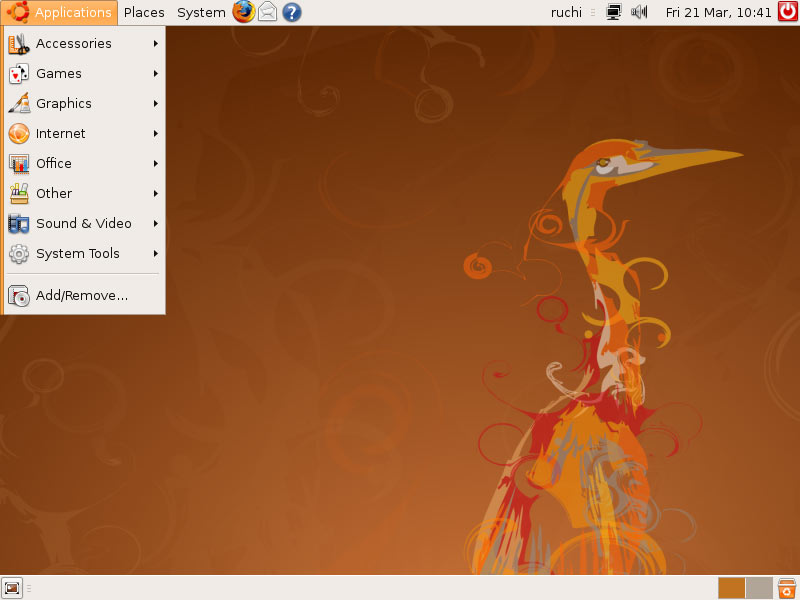Launch the Firefox web browser icon
800x600 pixels.
(x=244, y=12)
